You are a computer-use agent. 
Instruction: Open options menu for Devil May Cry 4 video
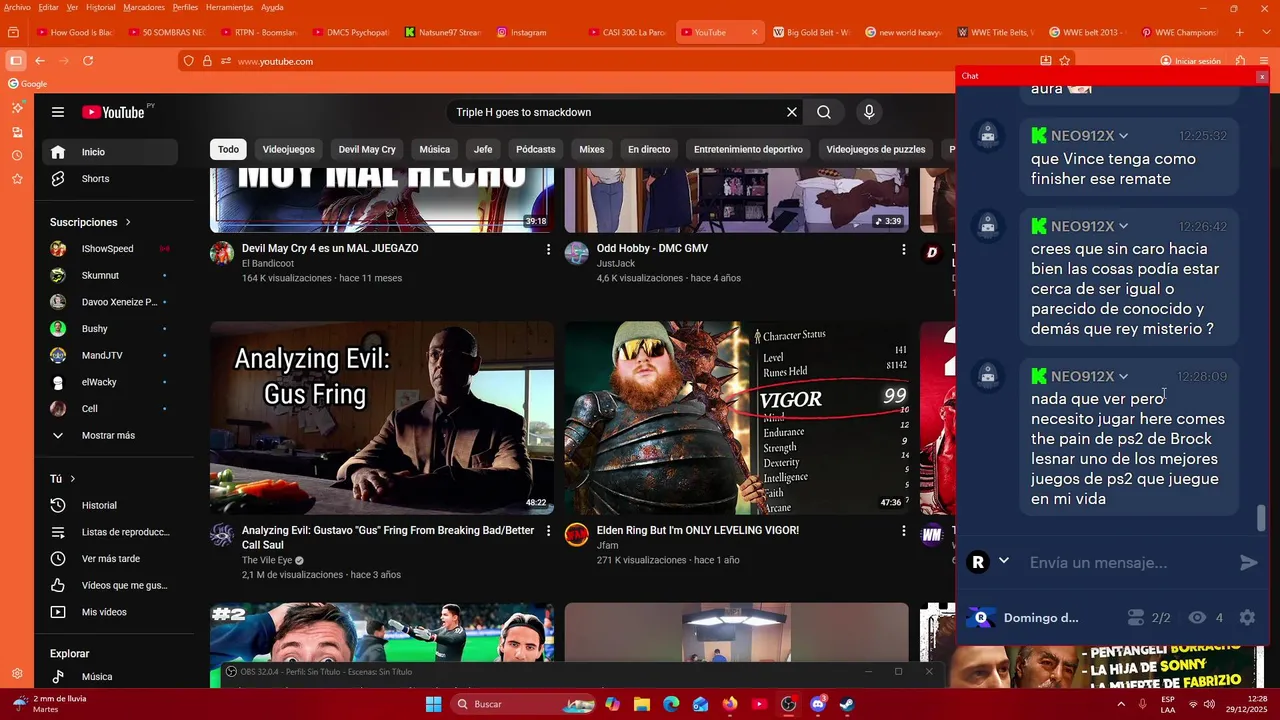click(548, 249)
